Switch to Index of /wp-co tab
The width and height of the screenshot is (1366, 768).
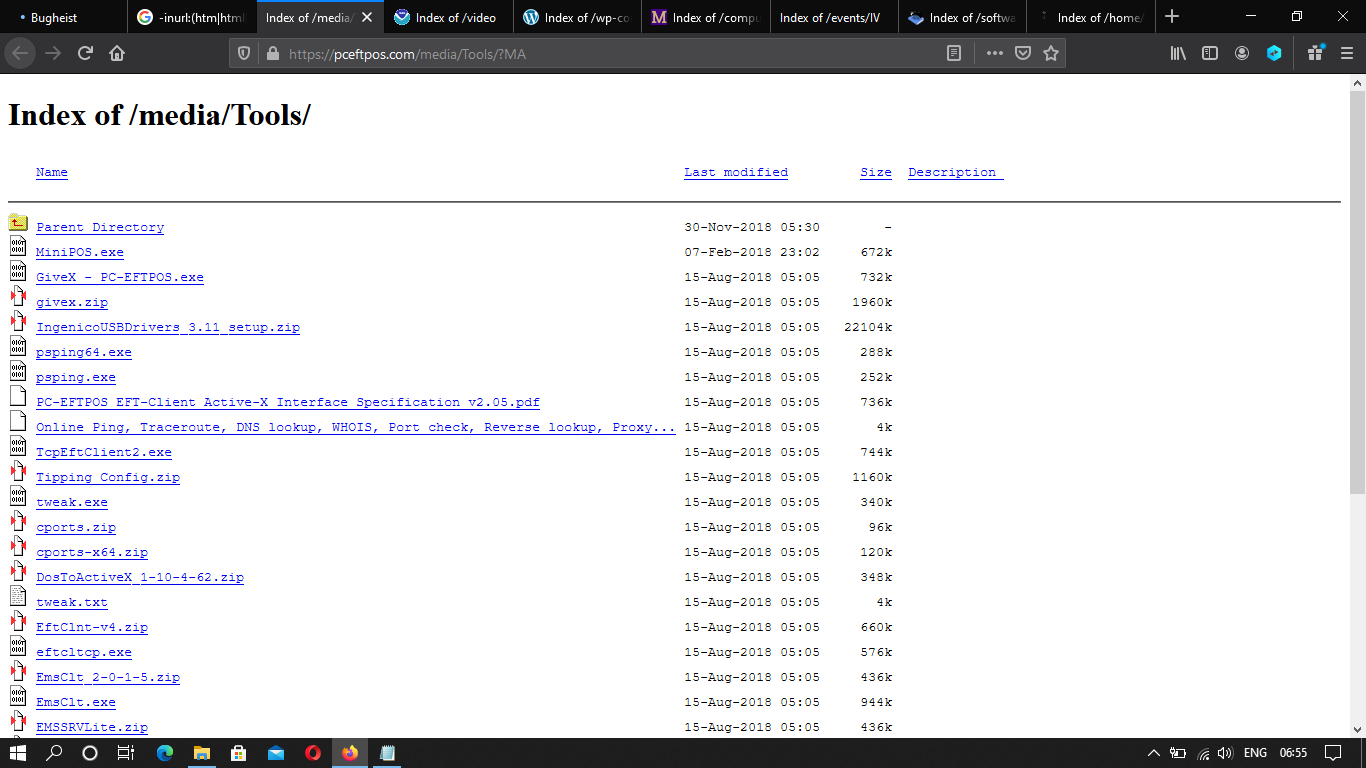pyautogui.click(x=577, y=17)
